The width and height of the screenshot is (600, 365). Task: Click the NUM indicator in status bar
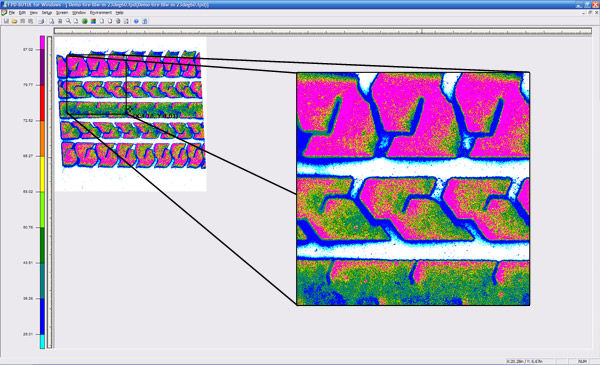[x=582, y=361]
